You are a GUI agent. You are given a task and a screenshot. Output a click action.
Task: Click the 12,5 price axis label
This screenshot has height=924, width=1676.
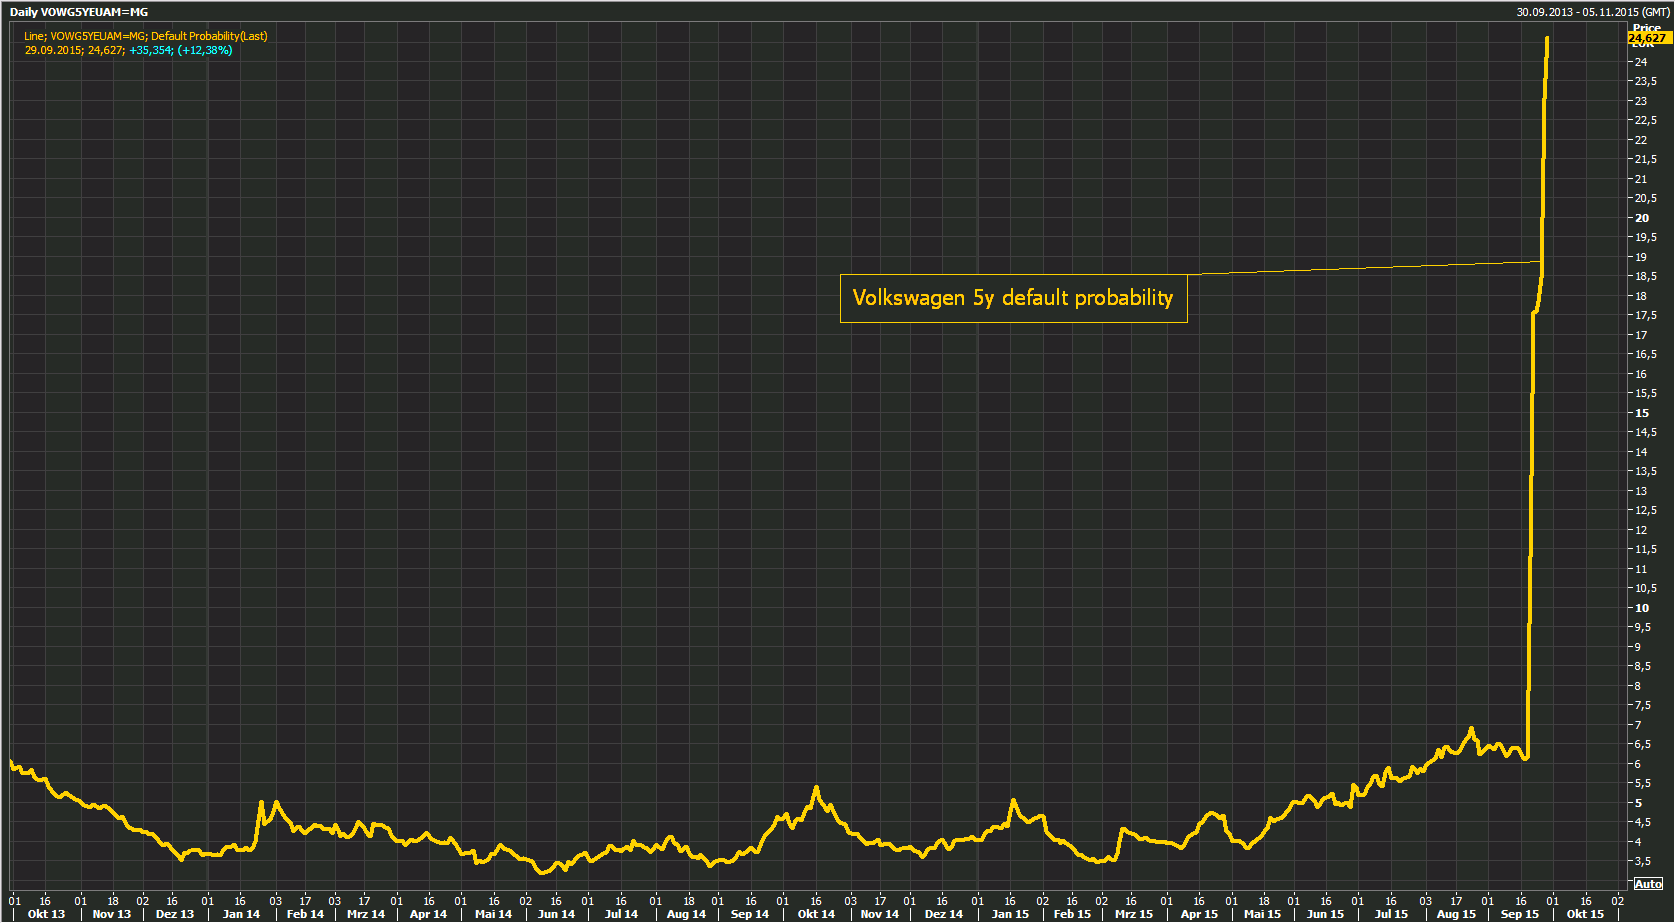click(1645, 510)
